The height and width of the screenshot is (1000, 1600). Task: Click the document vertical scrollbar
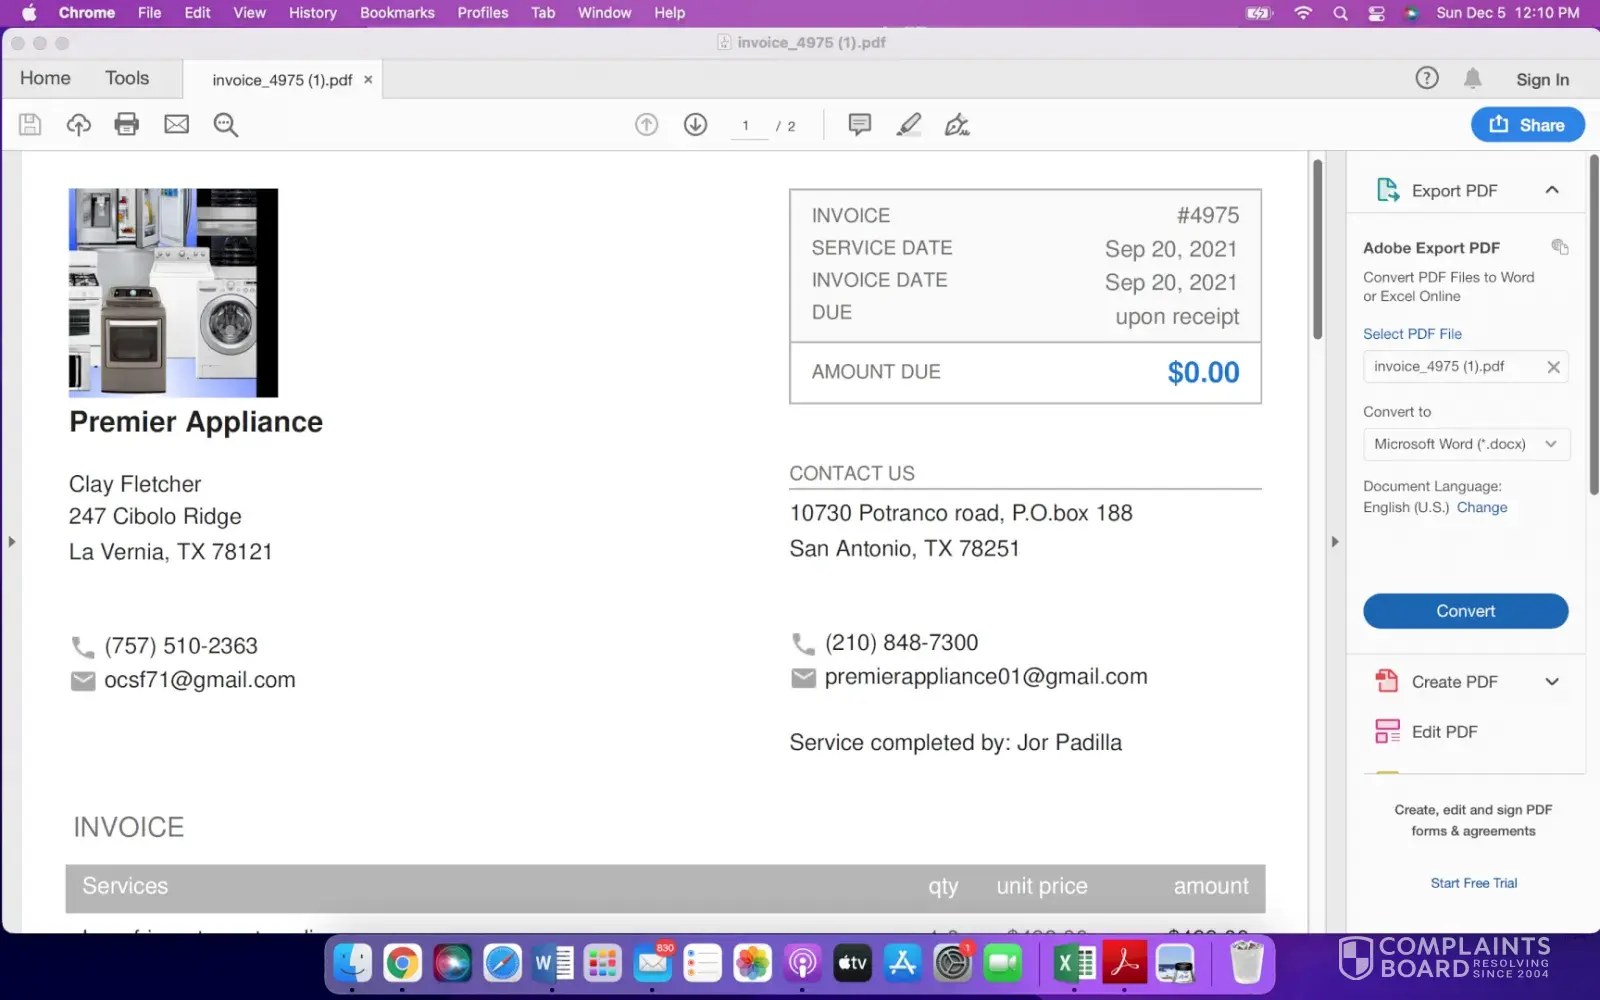(x=1317, y=249)
